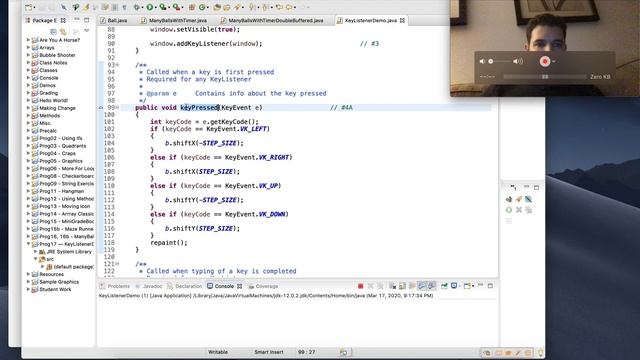The height and width of the screenshot is (360, 640).
Task: Click the green run icon in right side panel
Action: click(x=509, y=210)
